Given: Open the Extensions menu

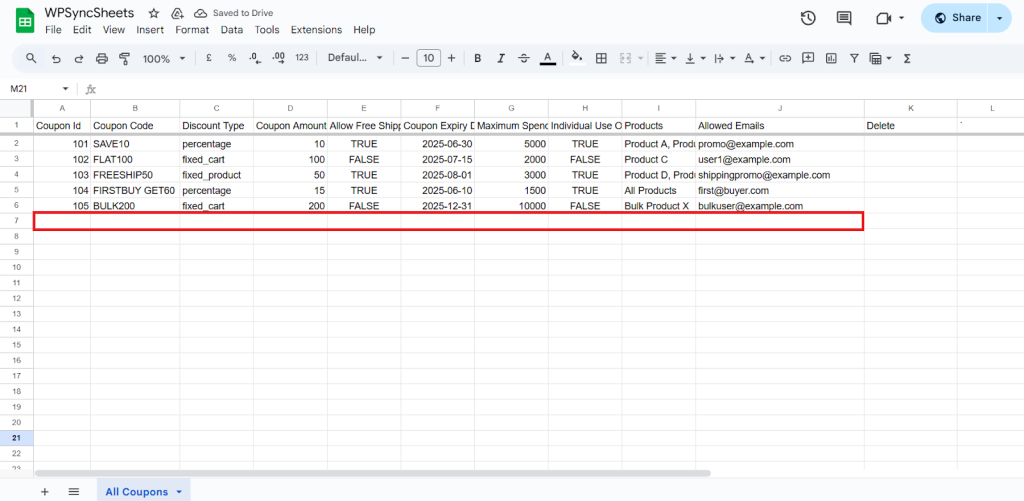Looking at the screenshot, I should (316, 29).
